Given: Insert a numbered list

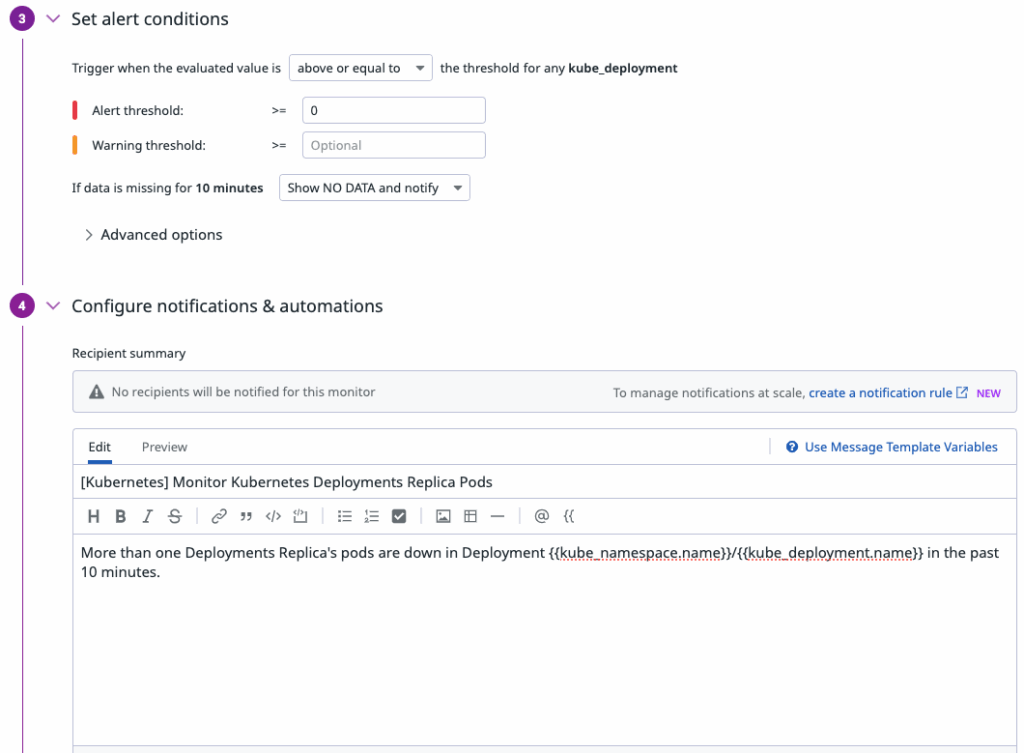Looking at the screenshot, I should [x=372, y=517].
